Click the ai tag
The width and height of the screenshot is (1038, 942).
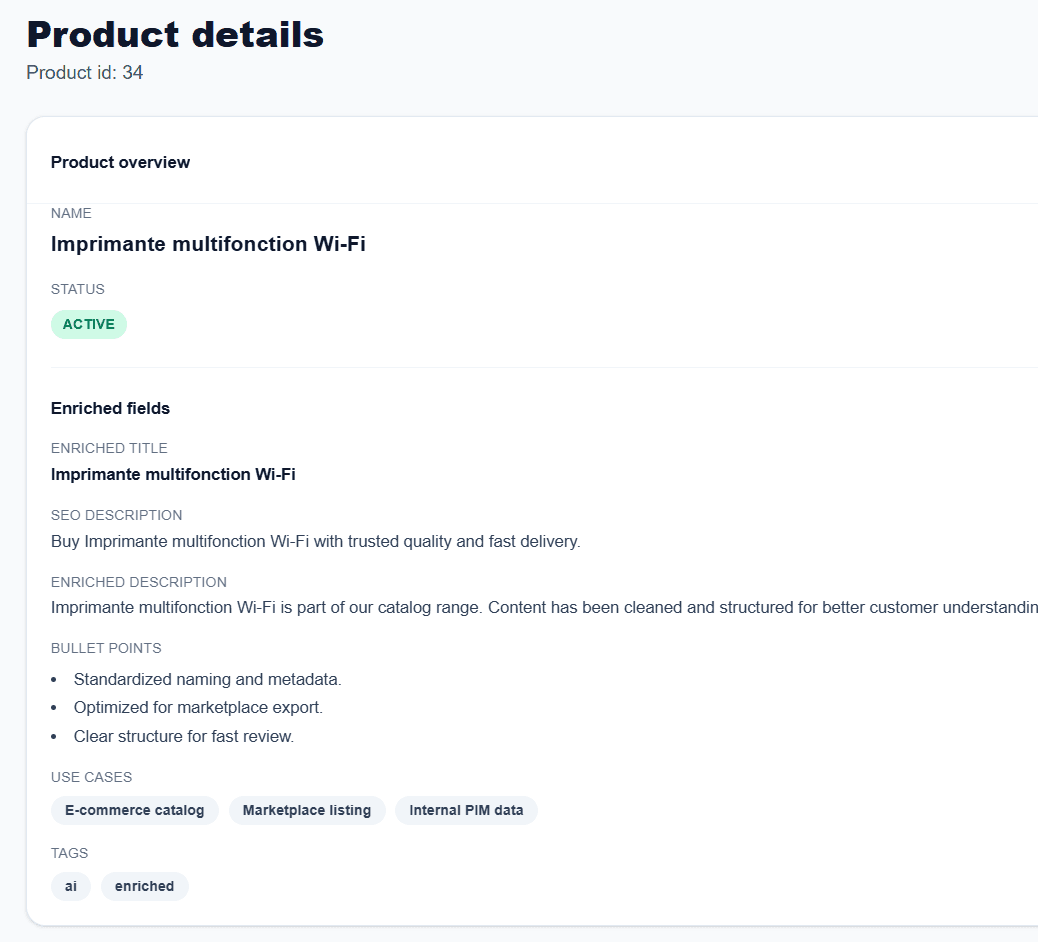coord(70,886)
